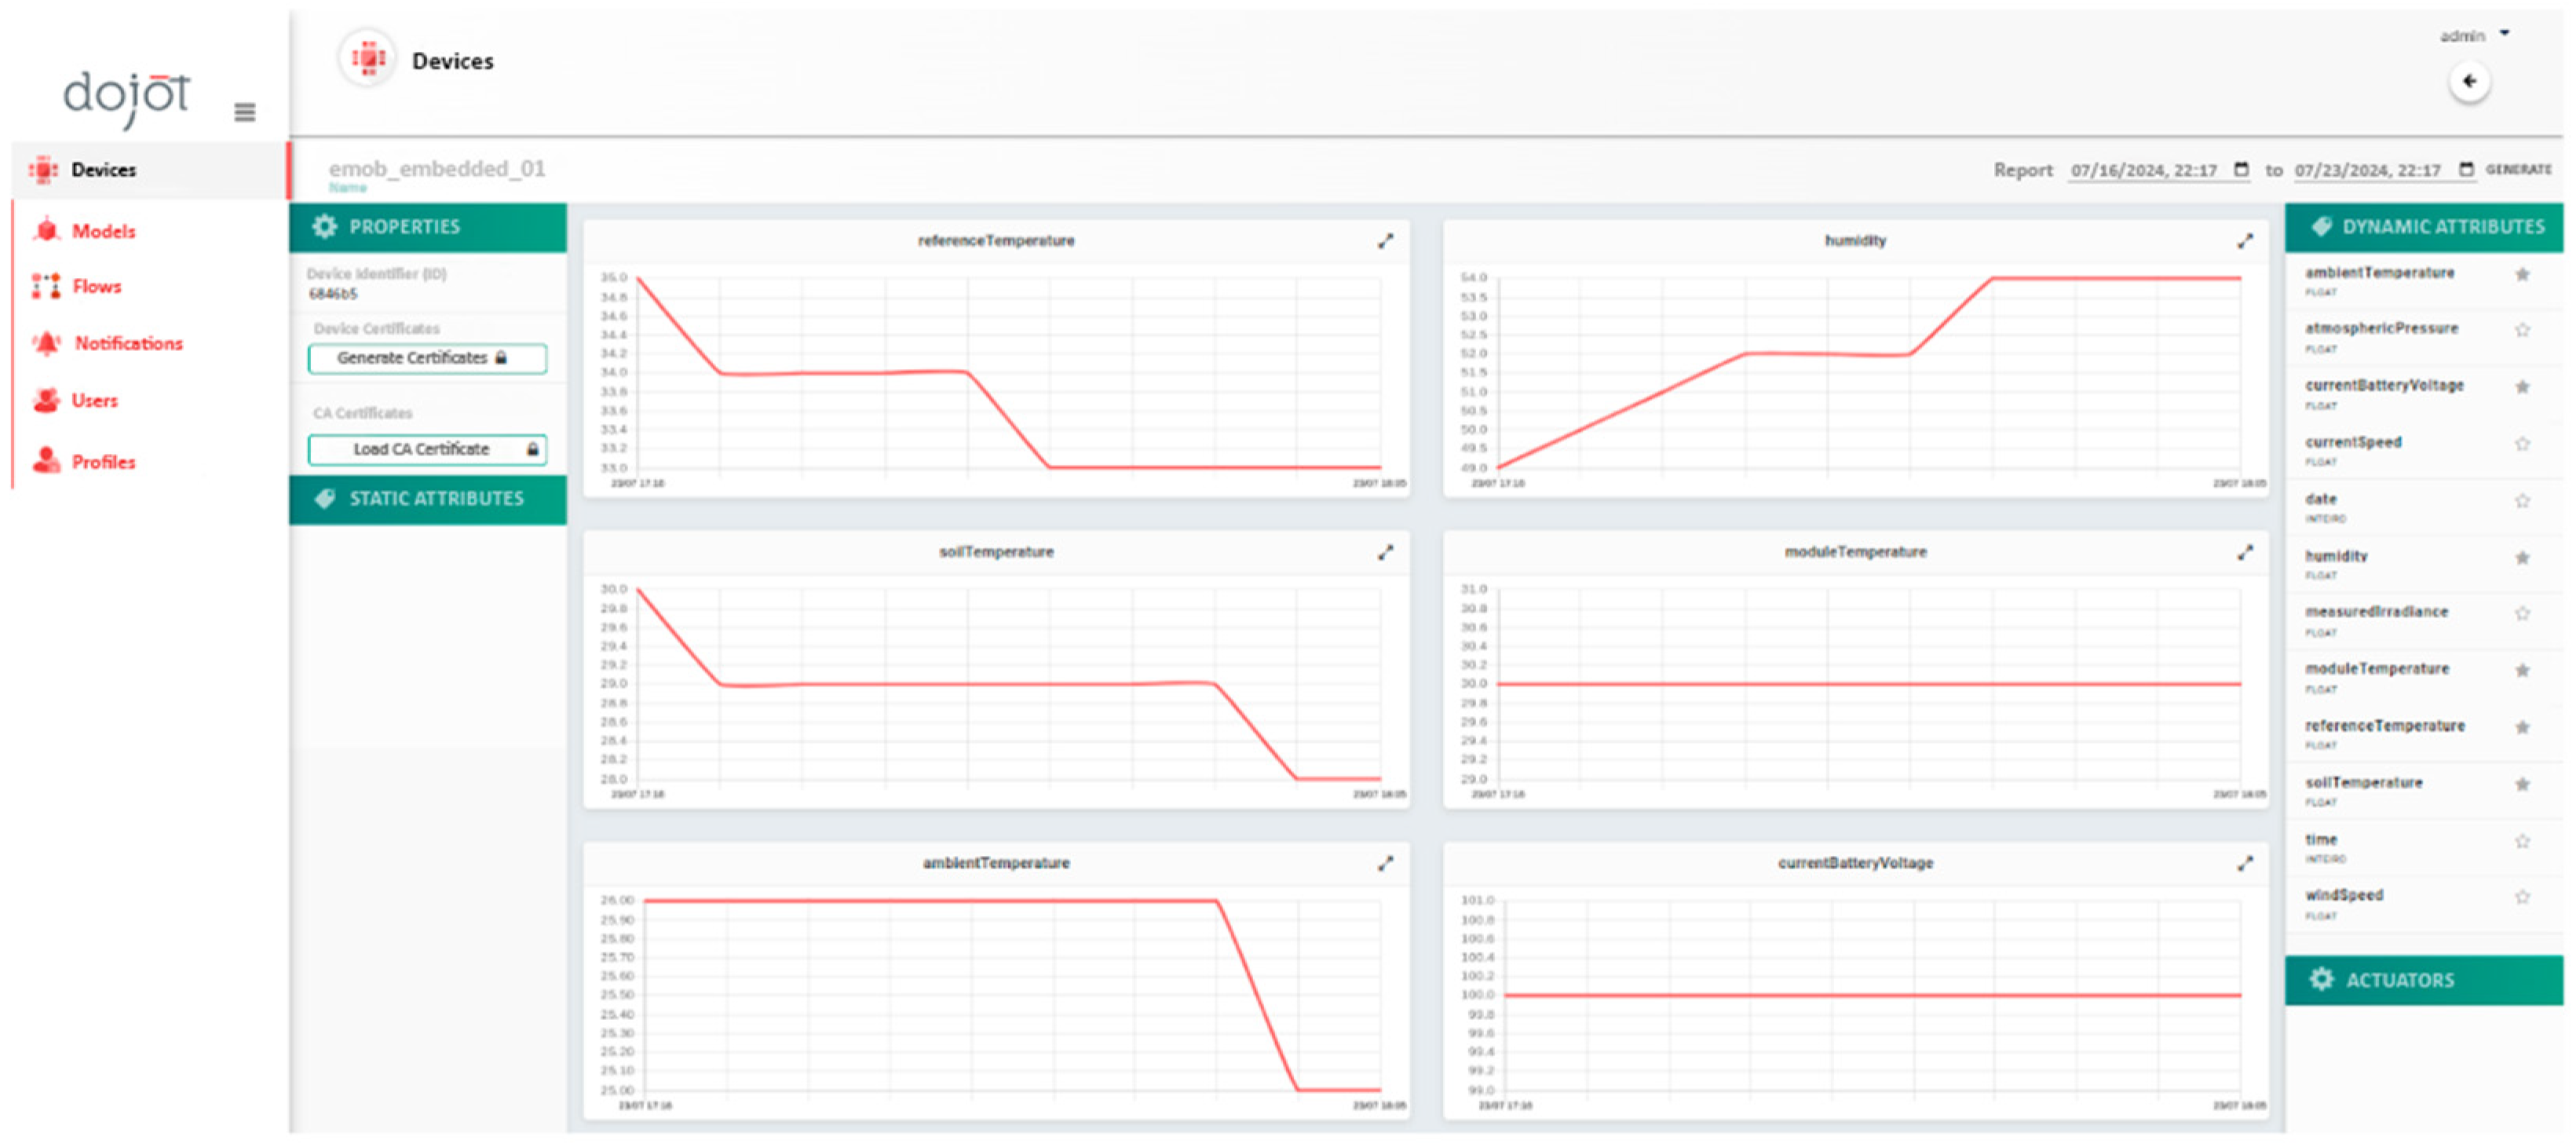
Task: Expand the humidity chart
Action: [x=2245, y=241]
